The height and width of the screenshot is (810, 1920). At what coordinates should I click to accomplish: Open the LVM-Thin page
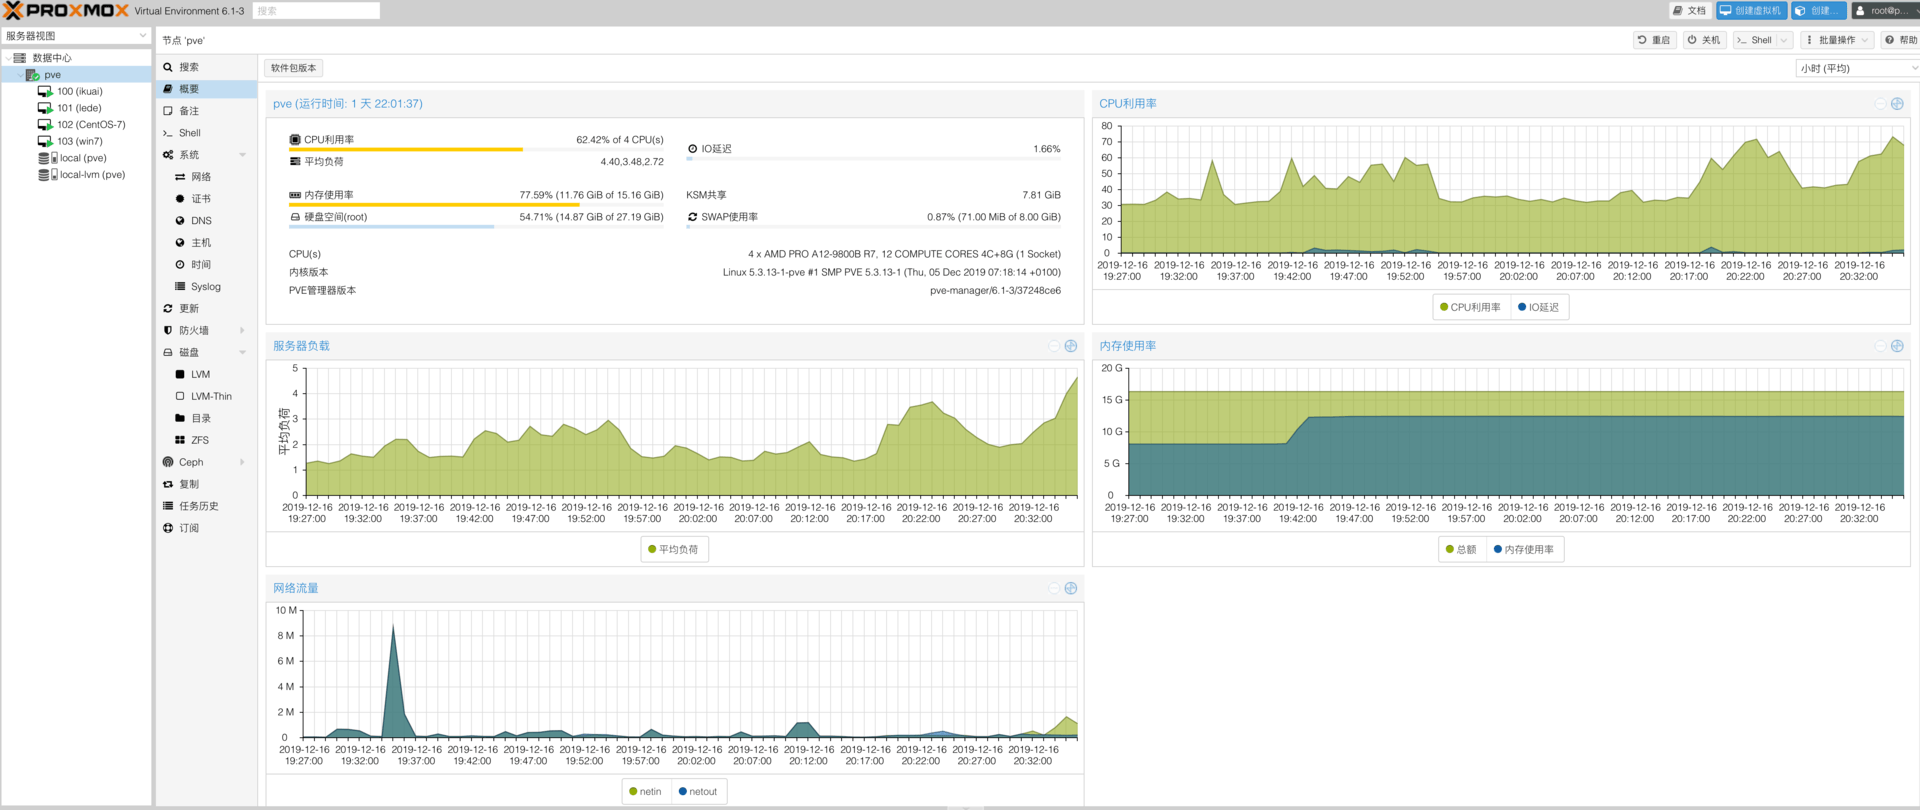206,397
